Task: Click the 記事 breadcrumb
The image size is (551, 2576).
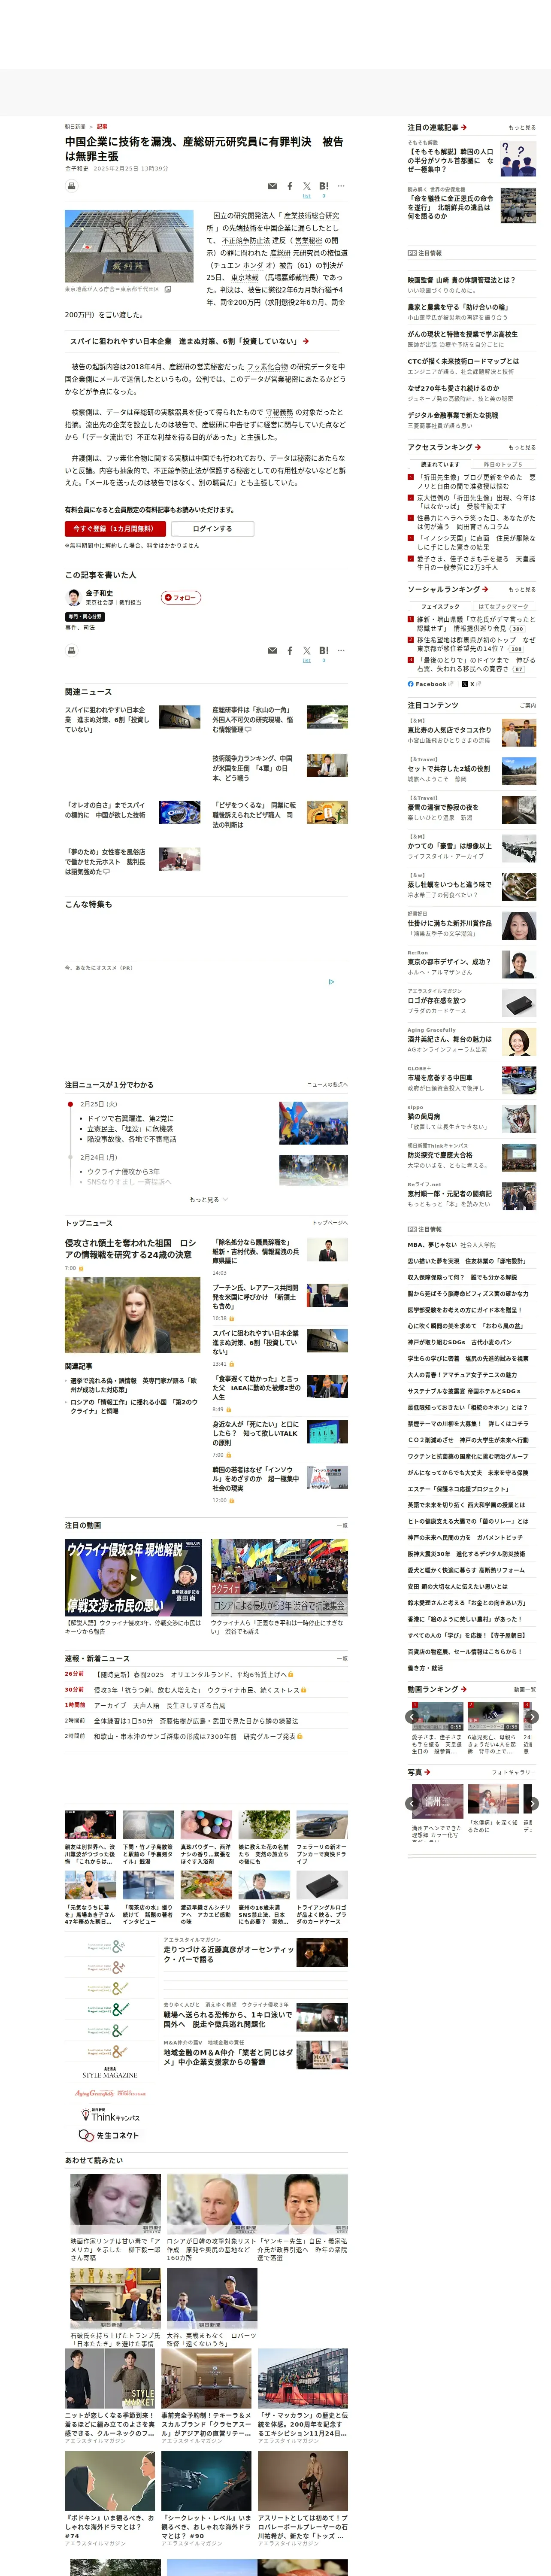Action: 102,127
